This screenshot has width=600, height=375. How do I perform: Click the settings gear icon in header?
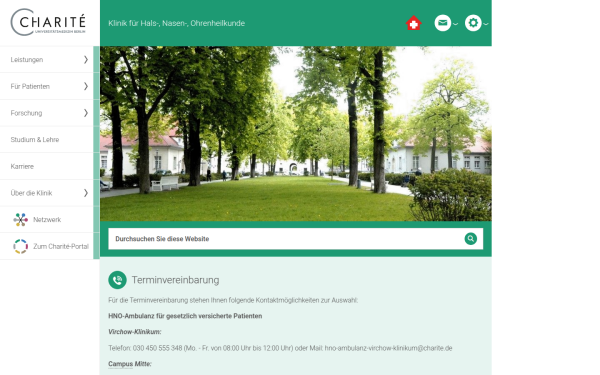[x=473, y=23]
